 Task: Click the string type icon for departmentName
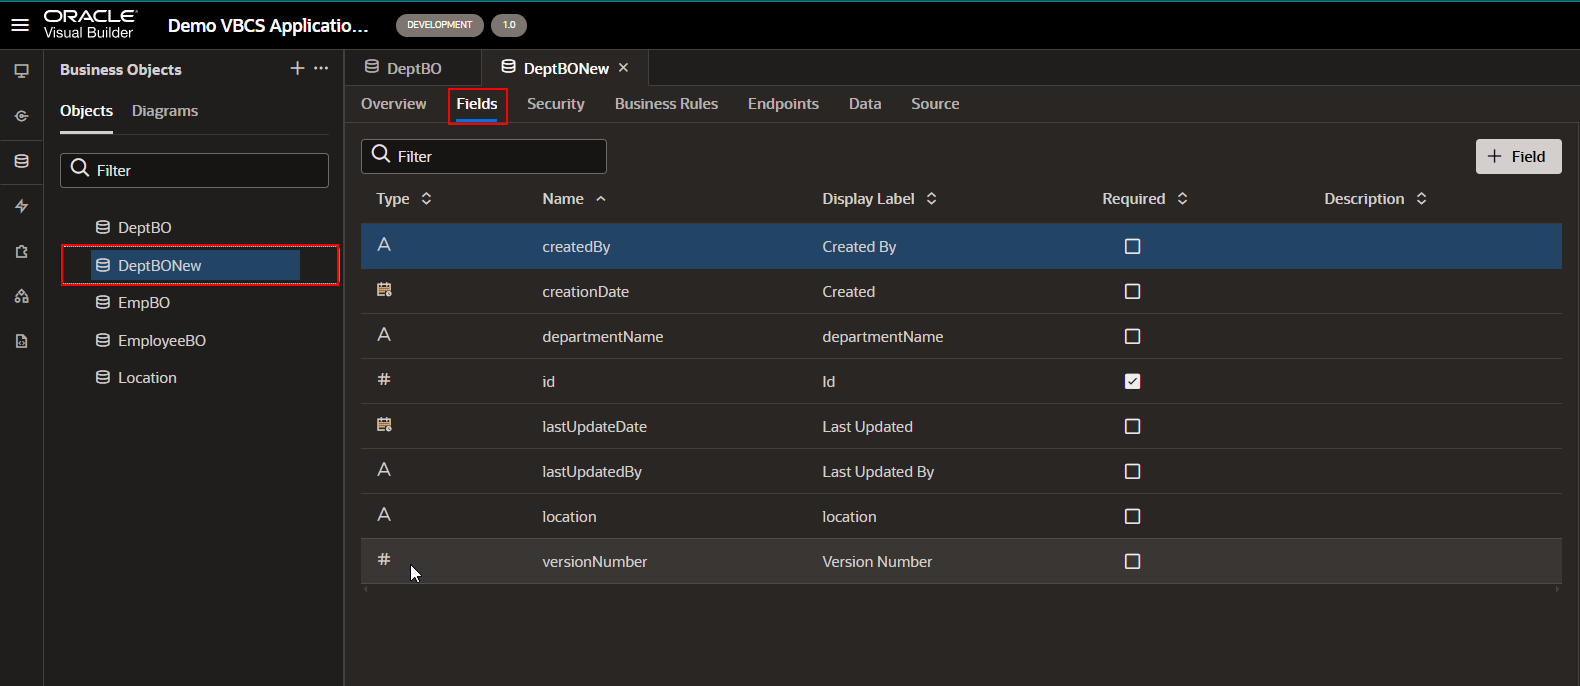click(x=384, y=335)
